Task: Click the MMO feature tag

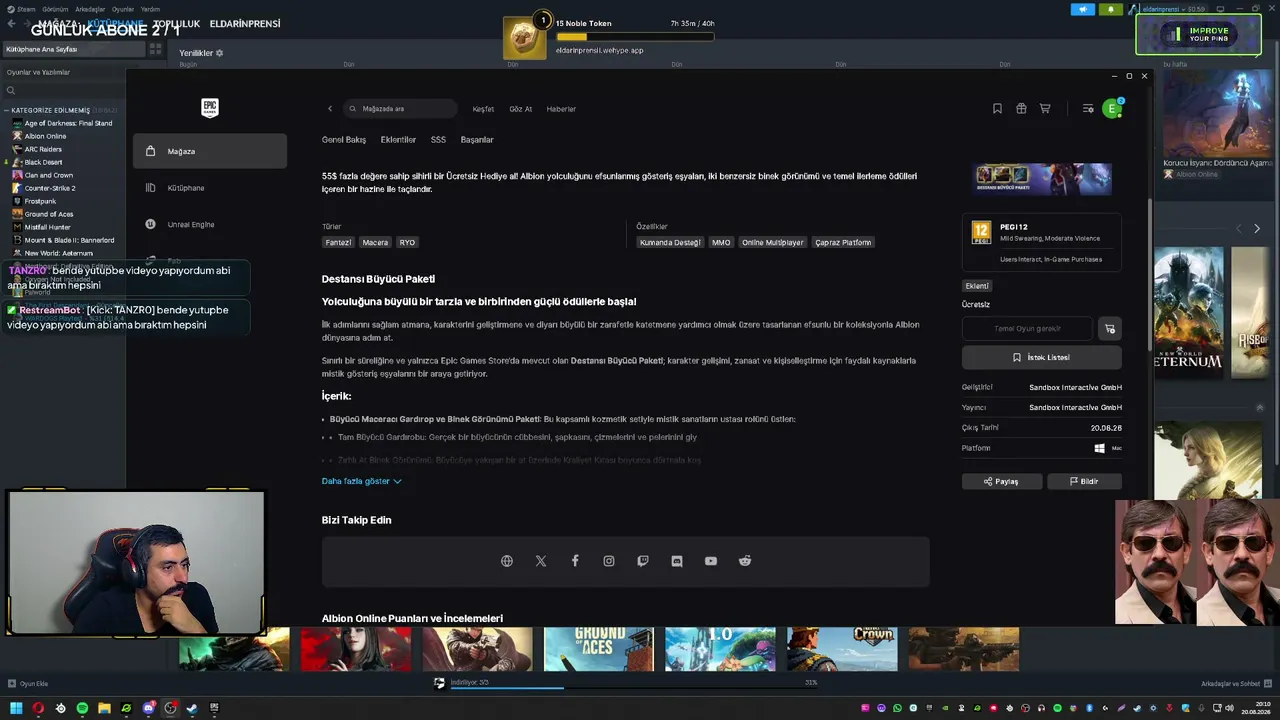Action: [721, 243]
